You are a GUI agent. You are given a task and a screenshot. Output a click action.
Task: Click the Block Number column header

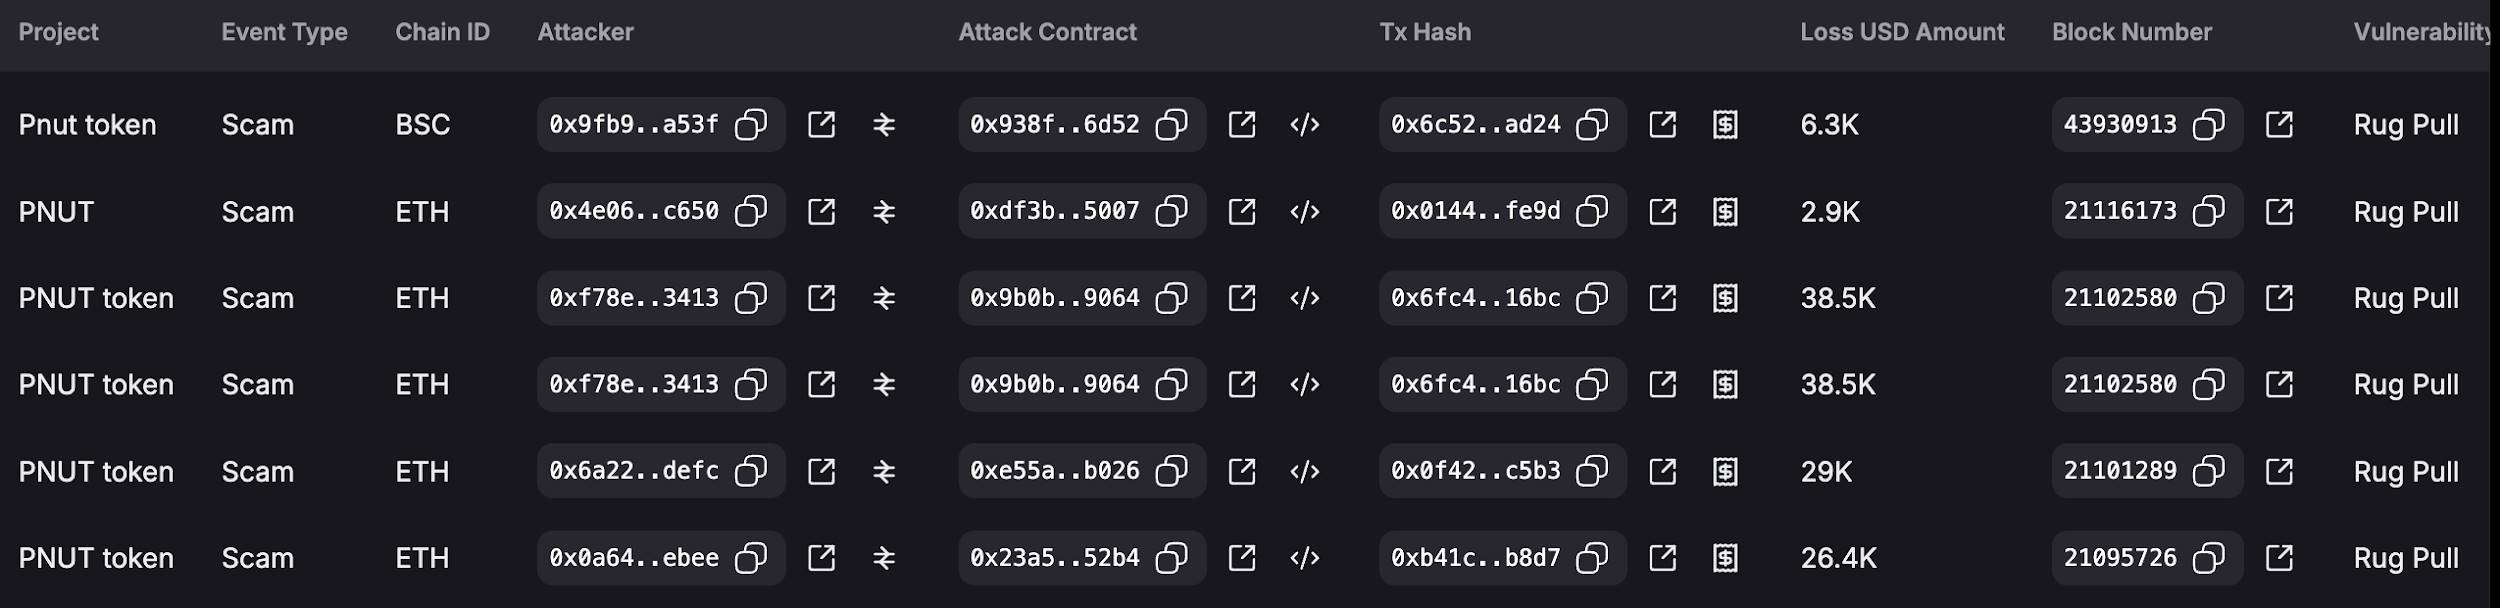pyautogui.click(x=2131, y=32)
